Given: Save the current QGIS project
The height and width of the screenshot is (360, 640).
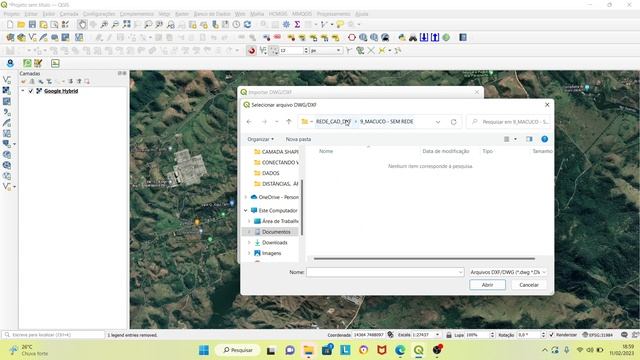Looking at the screenshot, I should click(32, 24).
